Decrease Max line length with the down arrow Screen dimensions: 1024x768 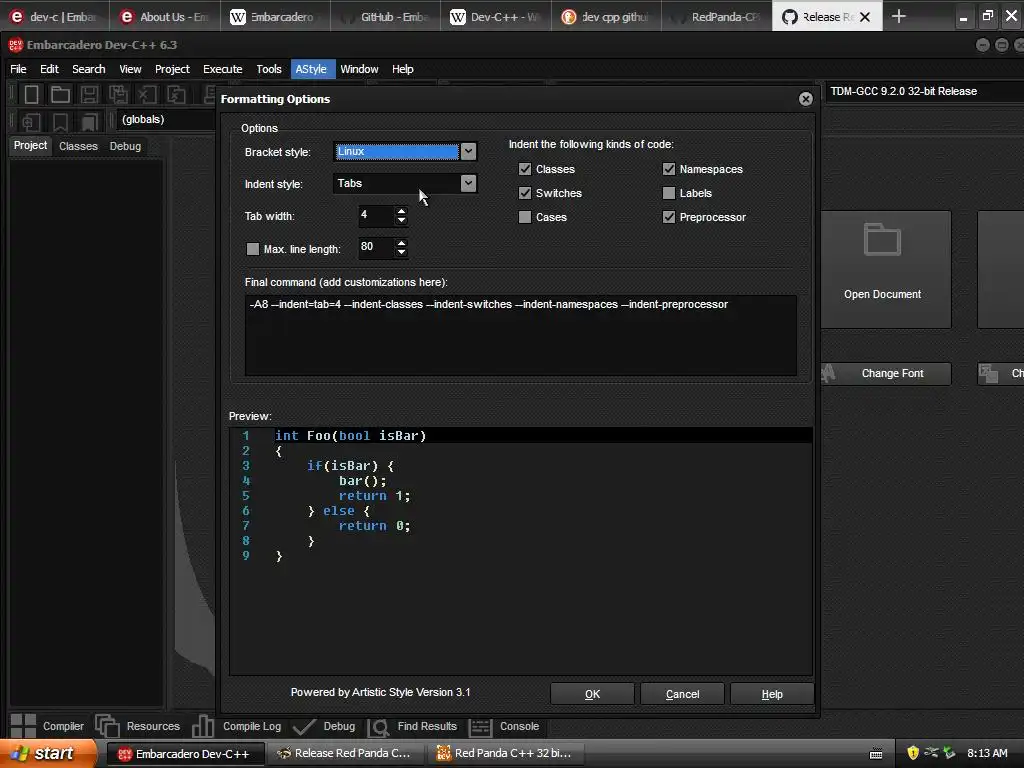coord(401,252)
